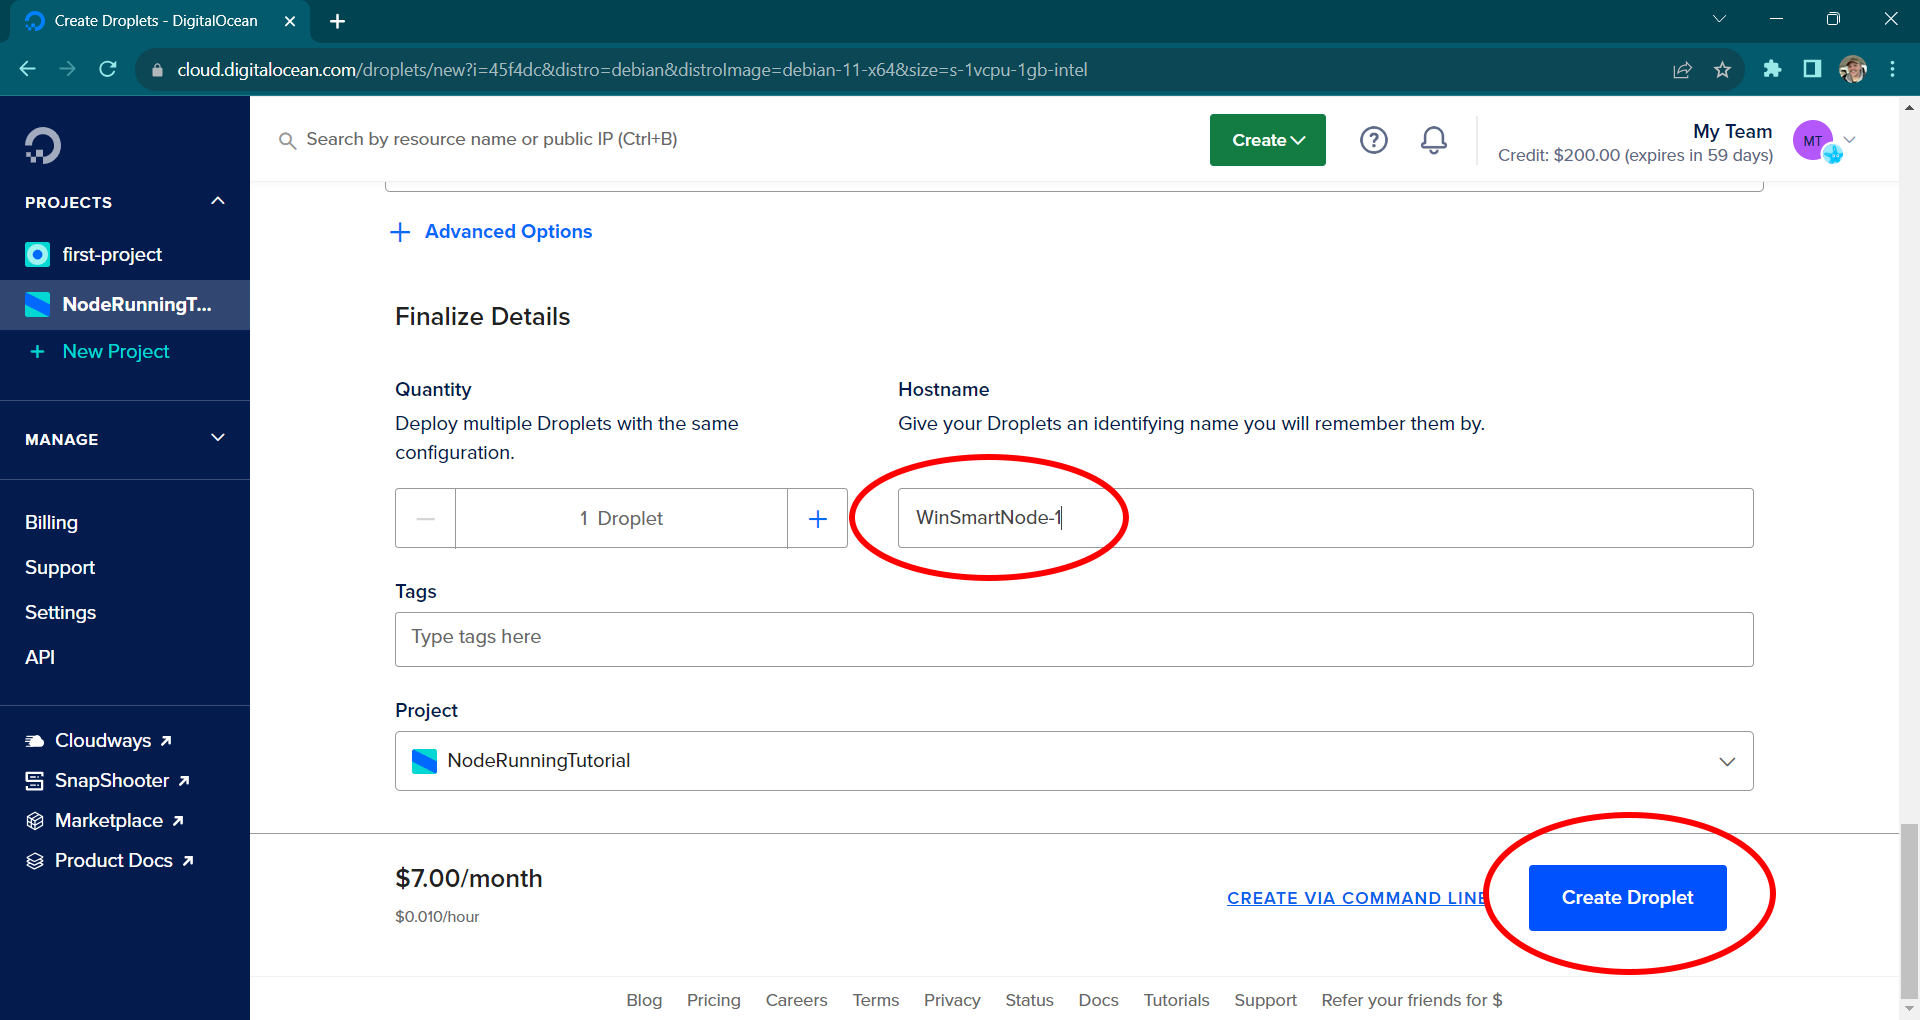The image size is (1920, 1020).
Task: Open the Status footer link
Action: pyautogui.click(x=1029, y=1000)
